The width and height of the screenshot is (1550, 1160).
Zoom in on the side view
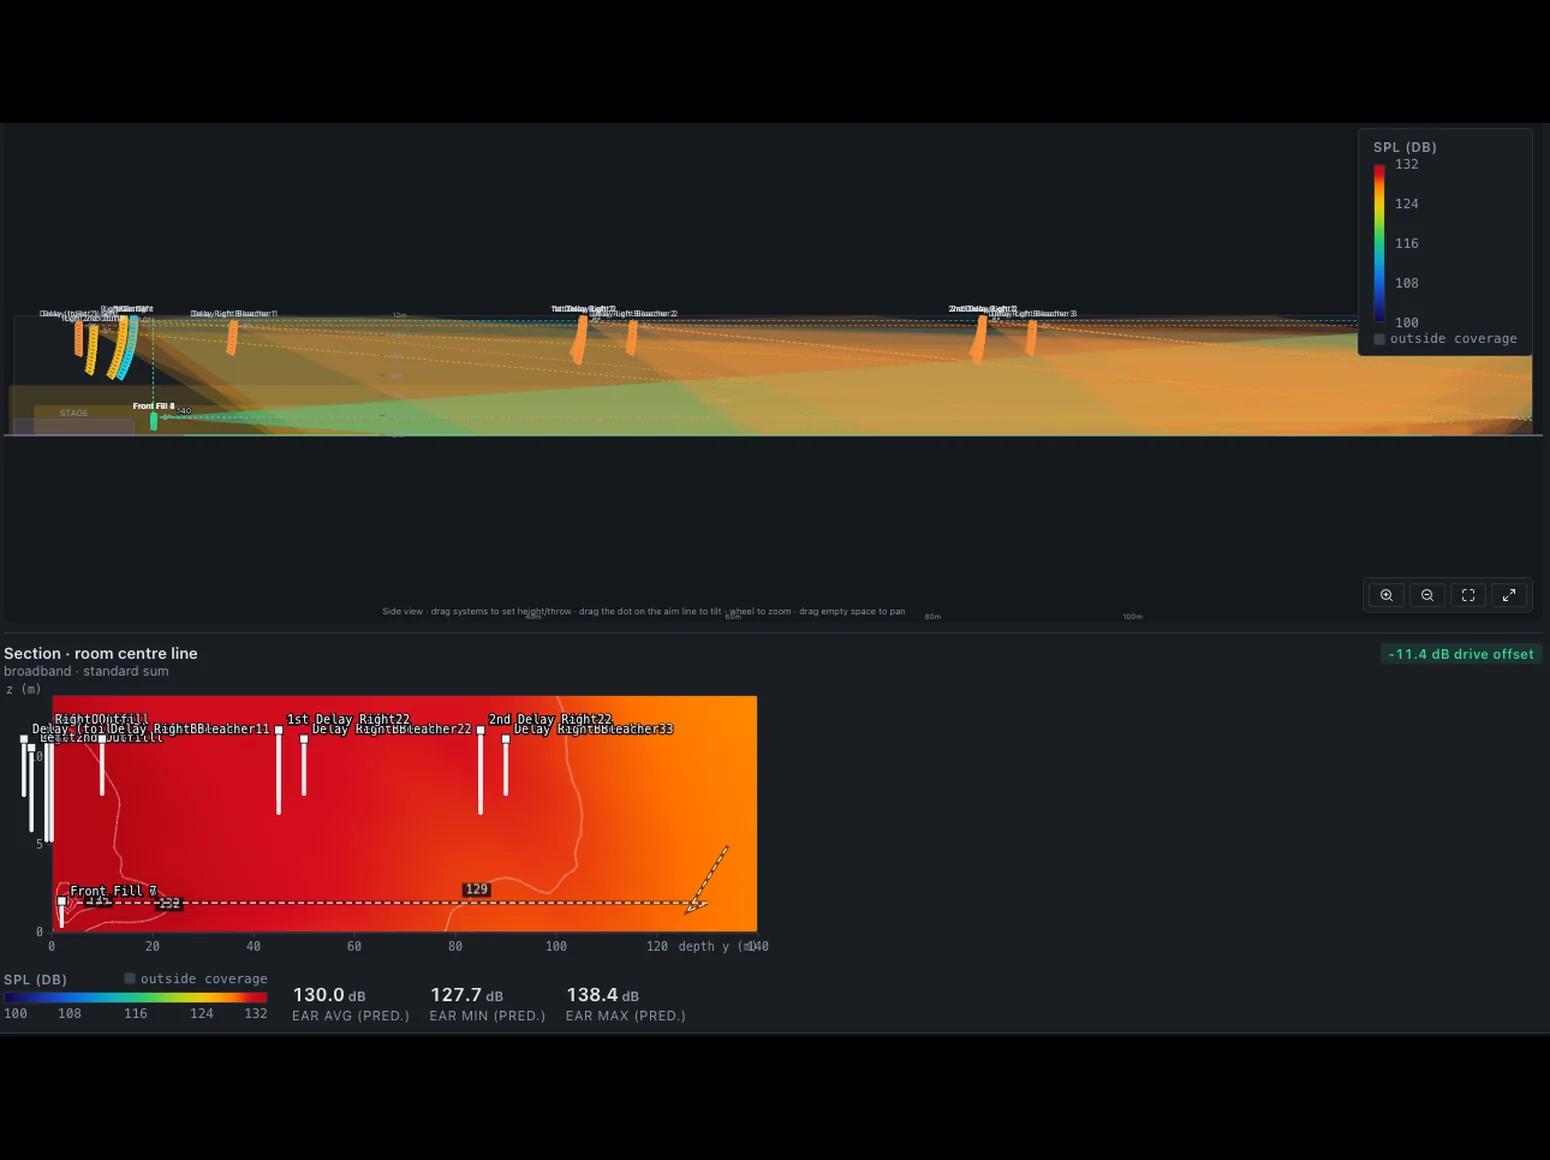(1386, 595)
